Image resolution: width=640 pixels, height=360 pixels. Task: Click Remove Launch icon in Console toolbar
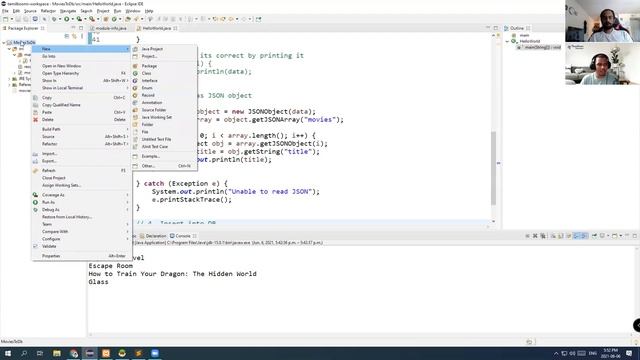535,236
